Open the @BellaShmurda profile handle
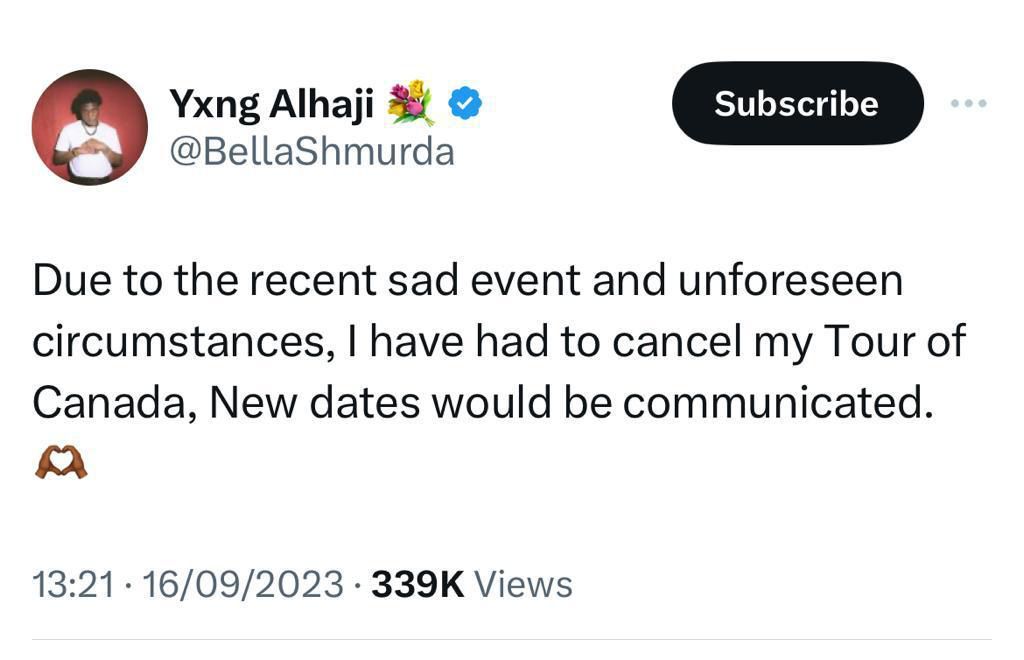1024x660 pixels. coord(312,150)
